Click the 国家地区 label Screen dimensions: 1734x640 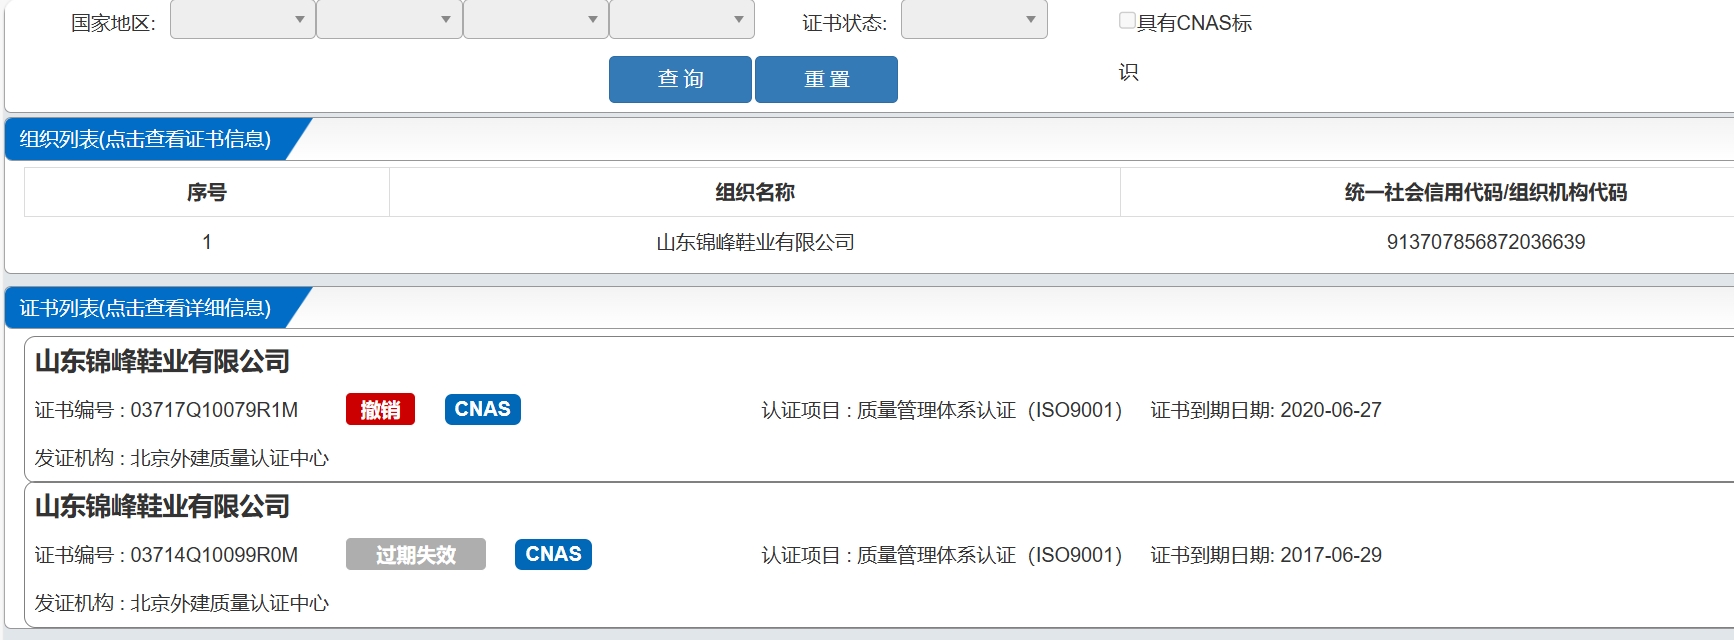coord(113,23)
